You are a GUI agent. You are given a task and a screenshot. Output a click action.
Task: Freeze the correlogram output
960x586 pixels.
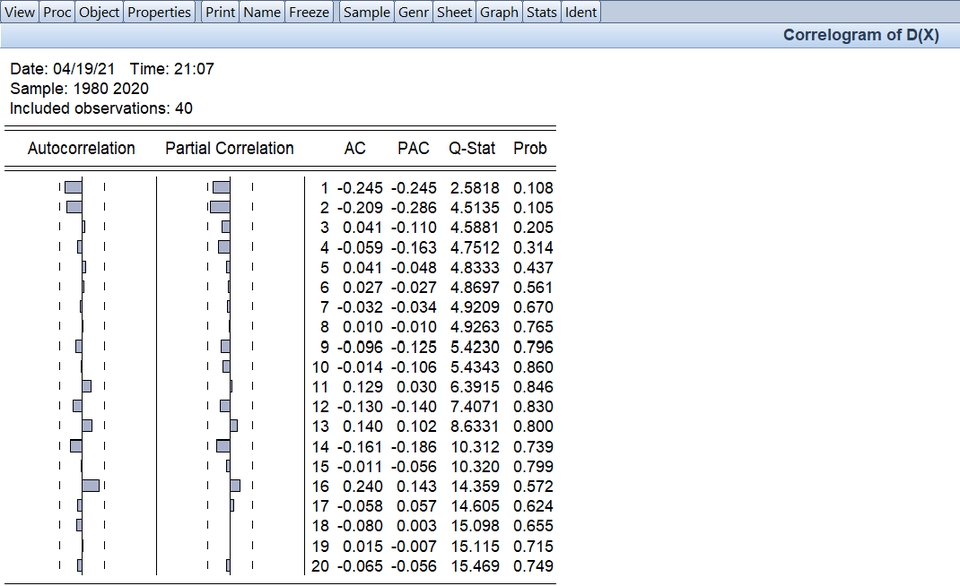309,12
